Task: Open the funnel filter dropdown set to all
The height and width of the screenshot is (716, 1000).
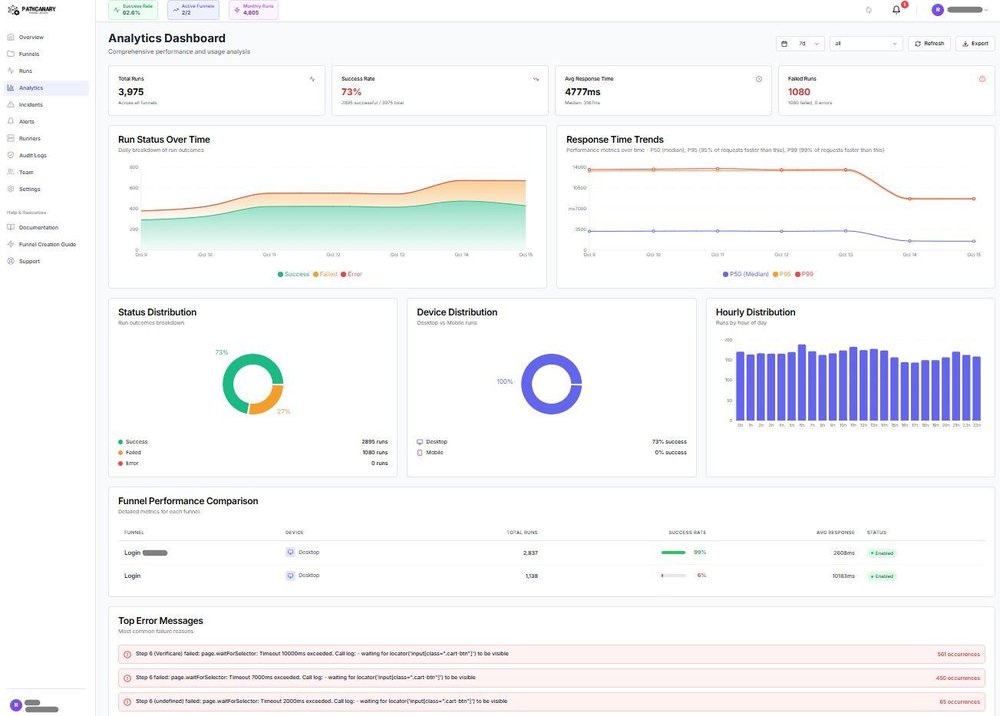Action: click(864, 42)
